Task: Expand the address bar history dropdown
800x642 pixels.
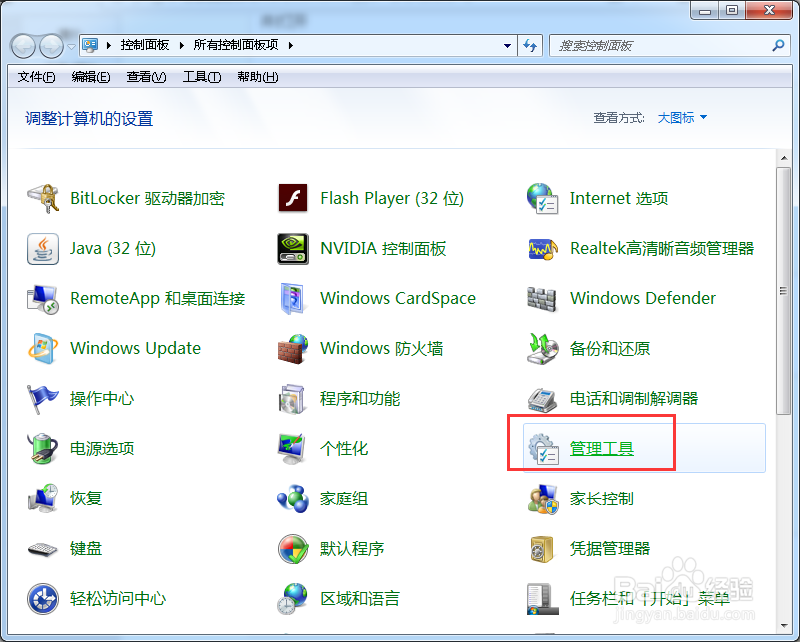Action: point(507,45)
